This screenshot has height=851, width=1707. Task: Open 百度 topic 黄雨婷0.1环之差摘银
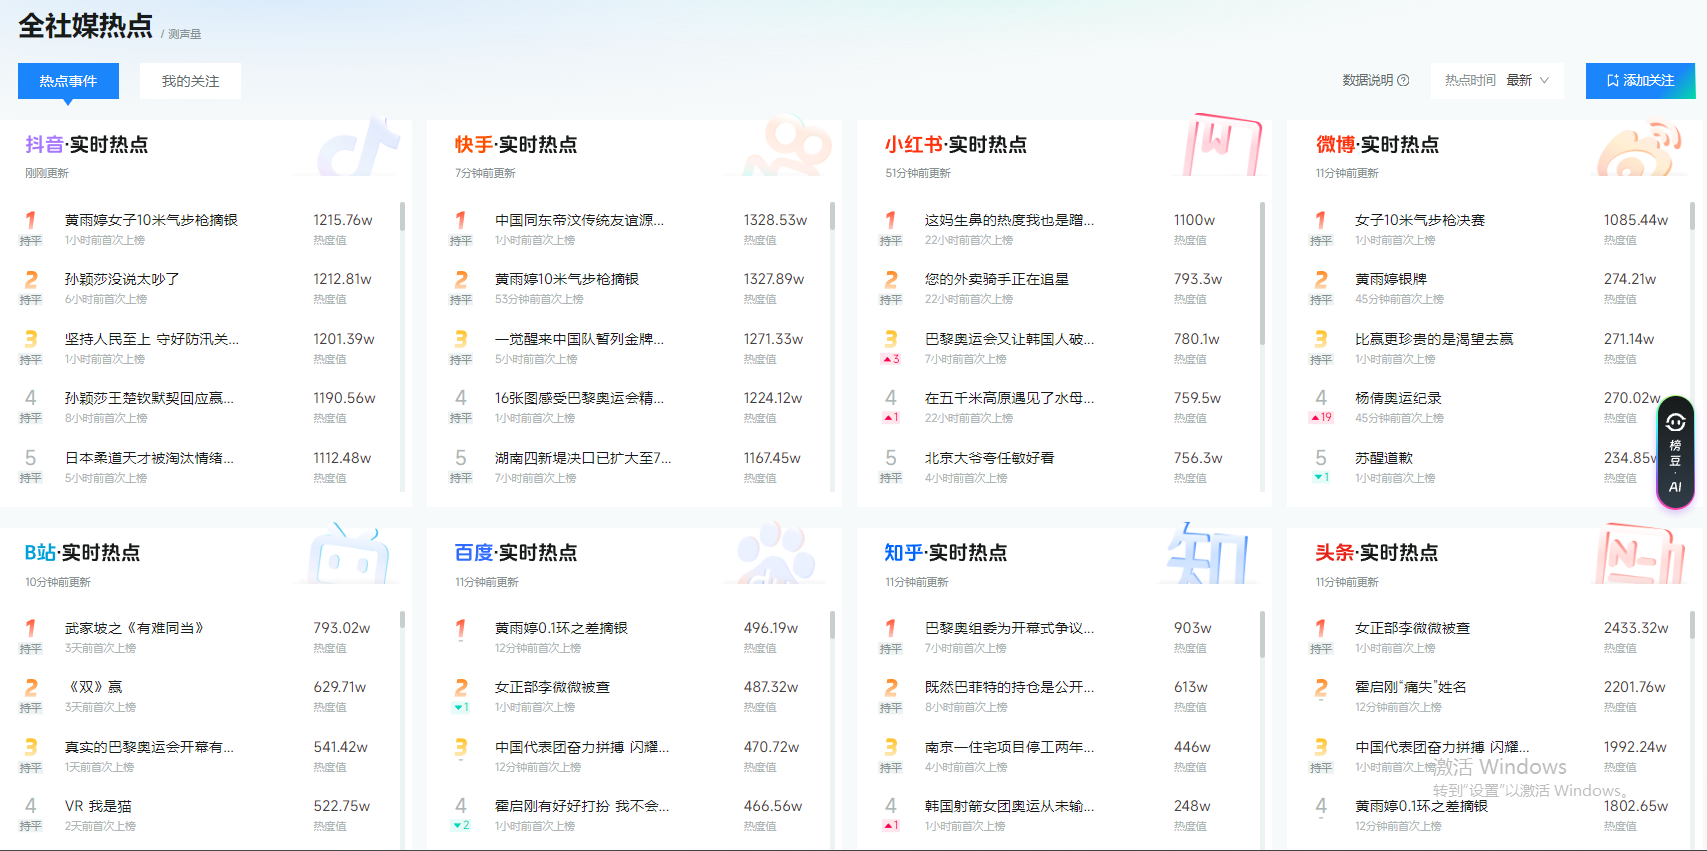(x=561, y=628)
